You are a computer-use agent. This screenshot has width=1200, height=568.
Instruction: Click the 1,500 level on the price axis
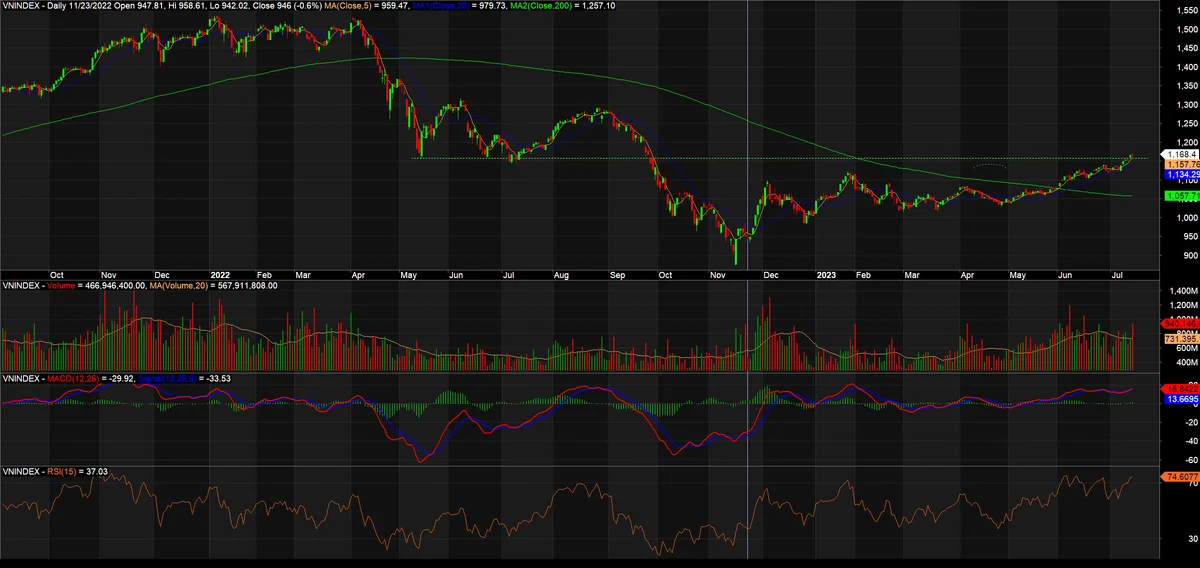1185,29
